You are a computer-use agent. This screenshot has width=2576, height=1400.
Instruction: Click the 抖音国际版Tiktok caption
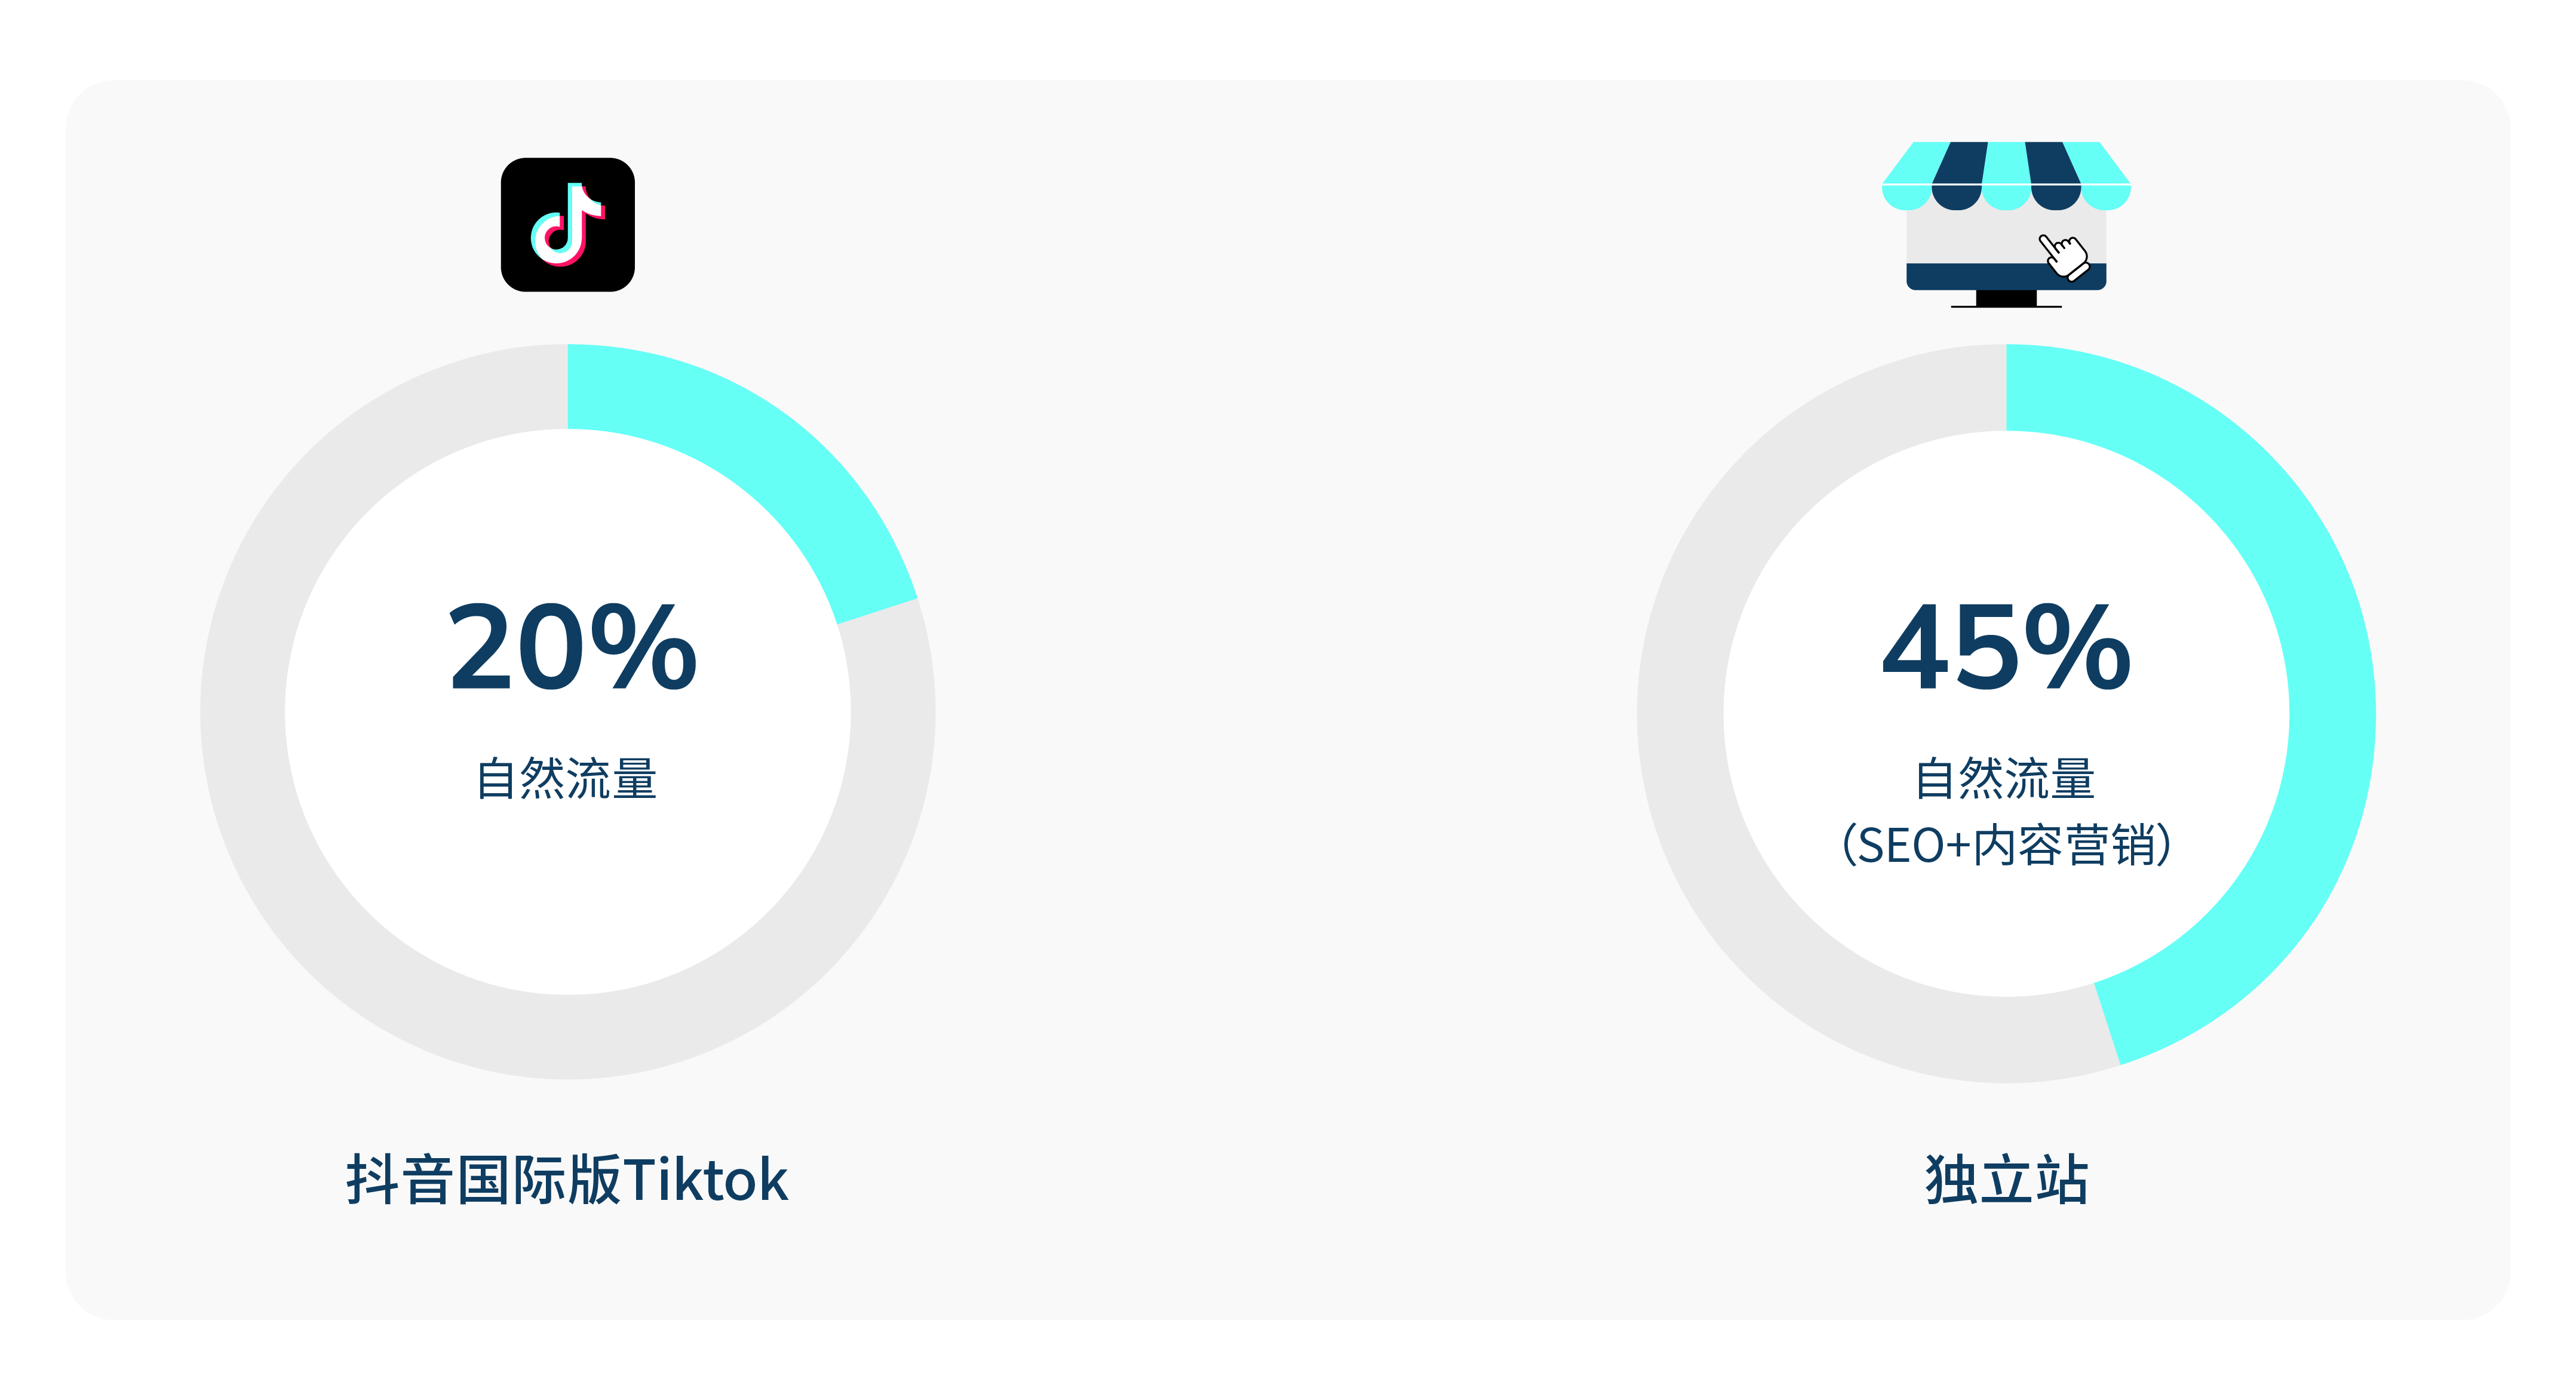[567, 1180]
